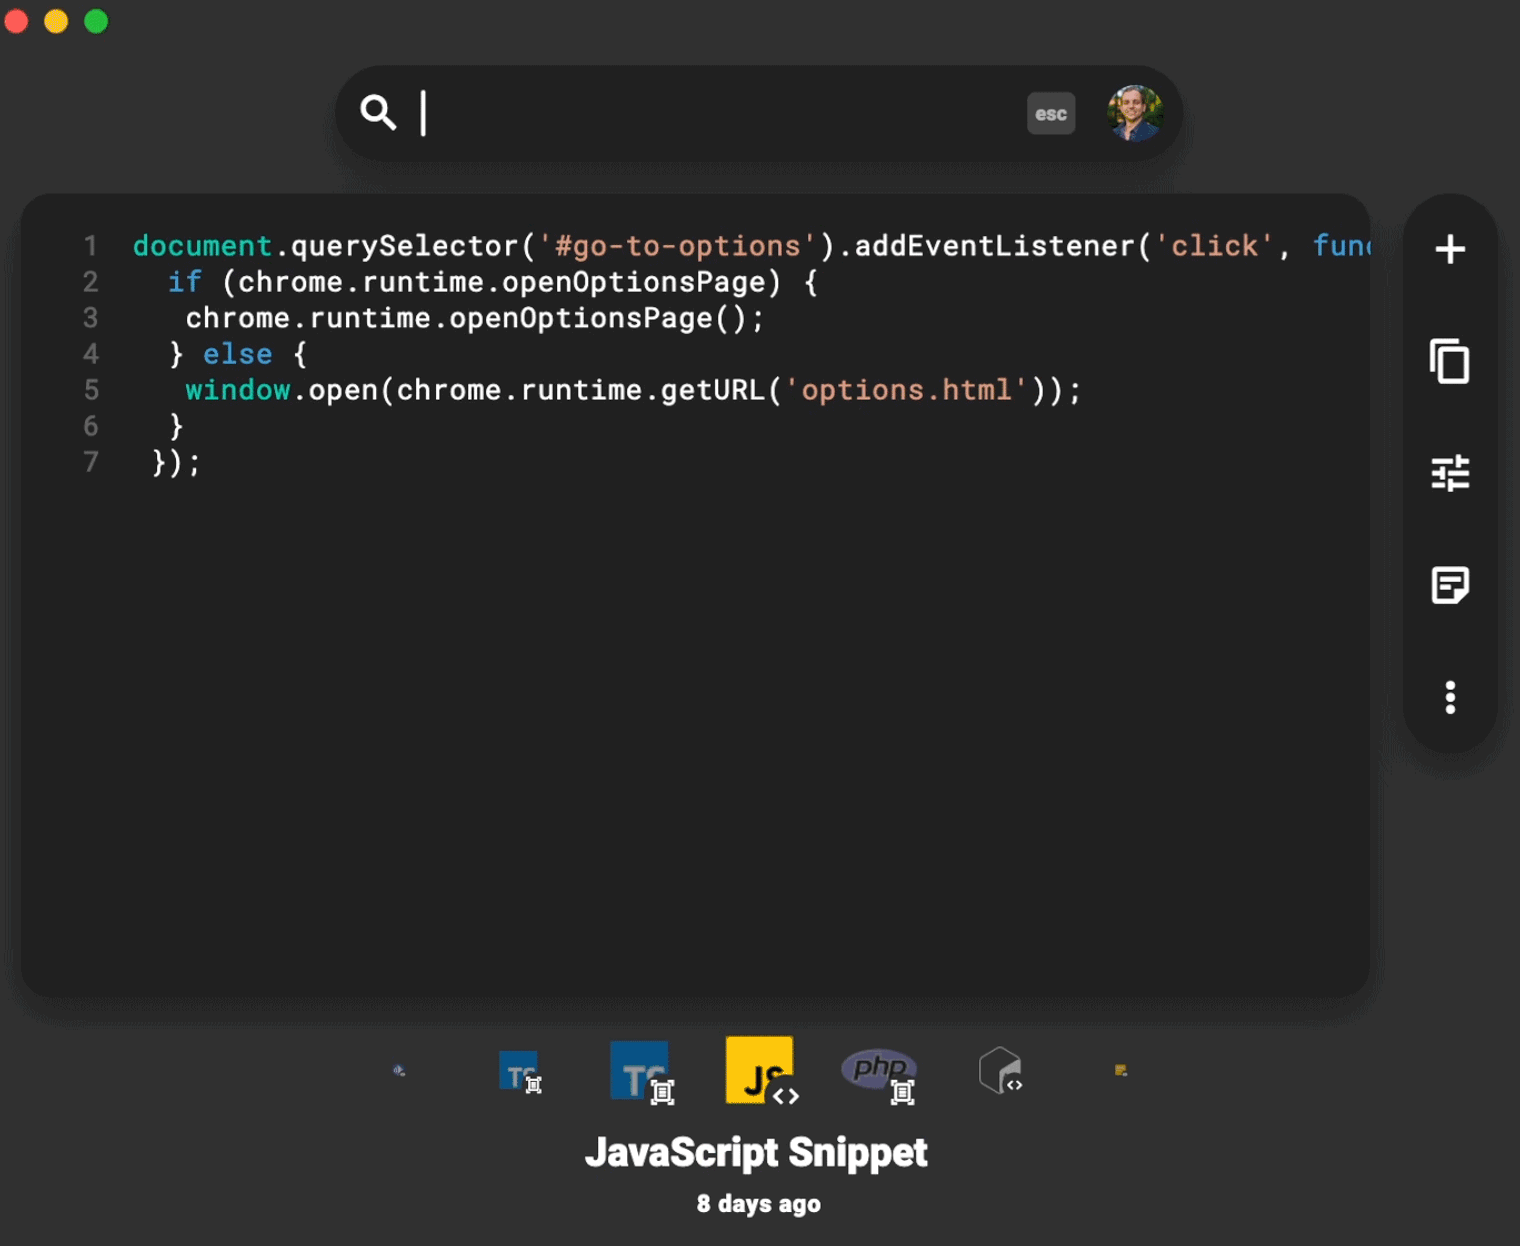The width and height of the screenshot is (1520, 1246).
Task: Copy the snippet using the copy icon
Action: (x=1450, y=361)
